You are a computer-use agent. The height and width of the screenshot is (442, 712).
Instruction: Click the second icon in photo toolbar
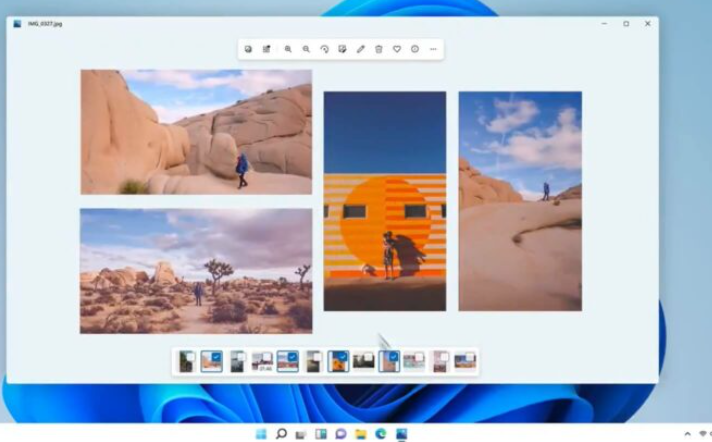(267, 49)
